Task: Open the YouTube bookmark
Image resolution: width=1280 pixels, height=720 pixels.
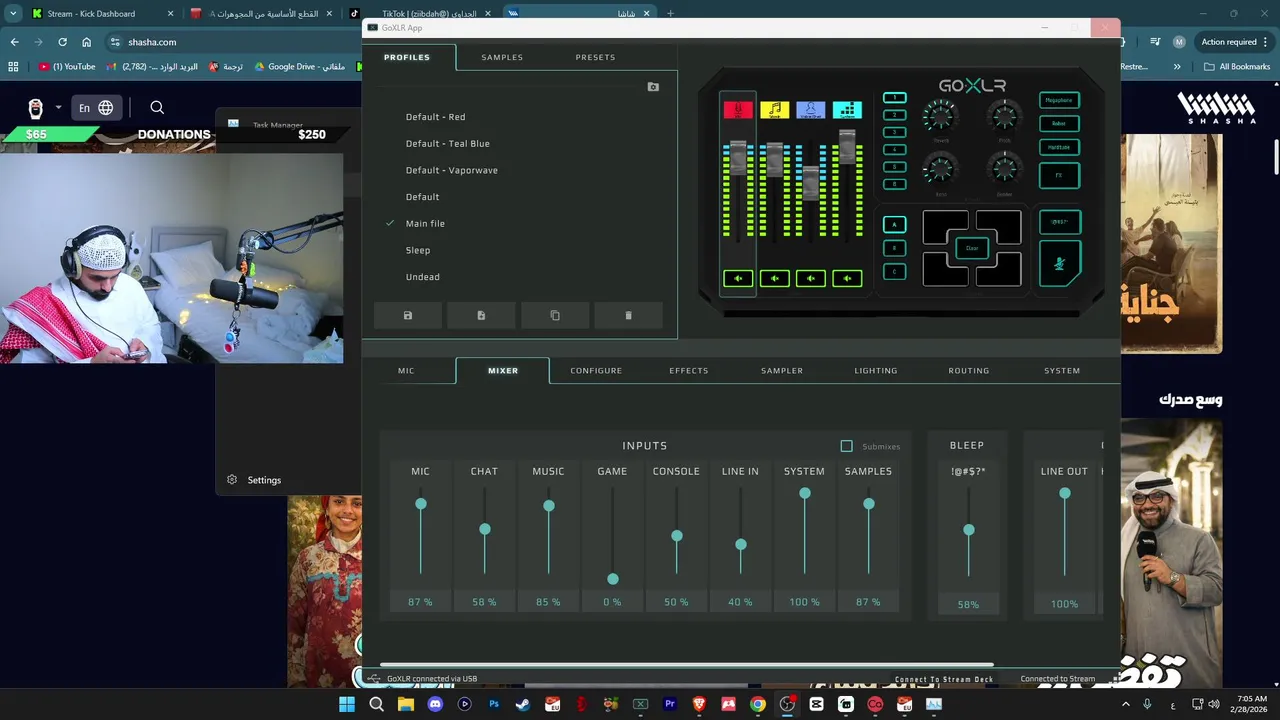Action: [67, 67]
